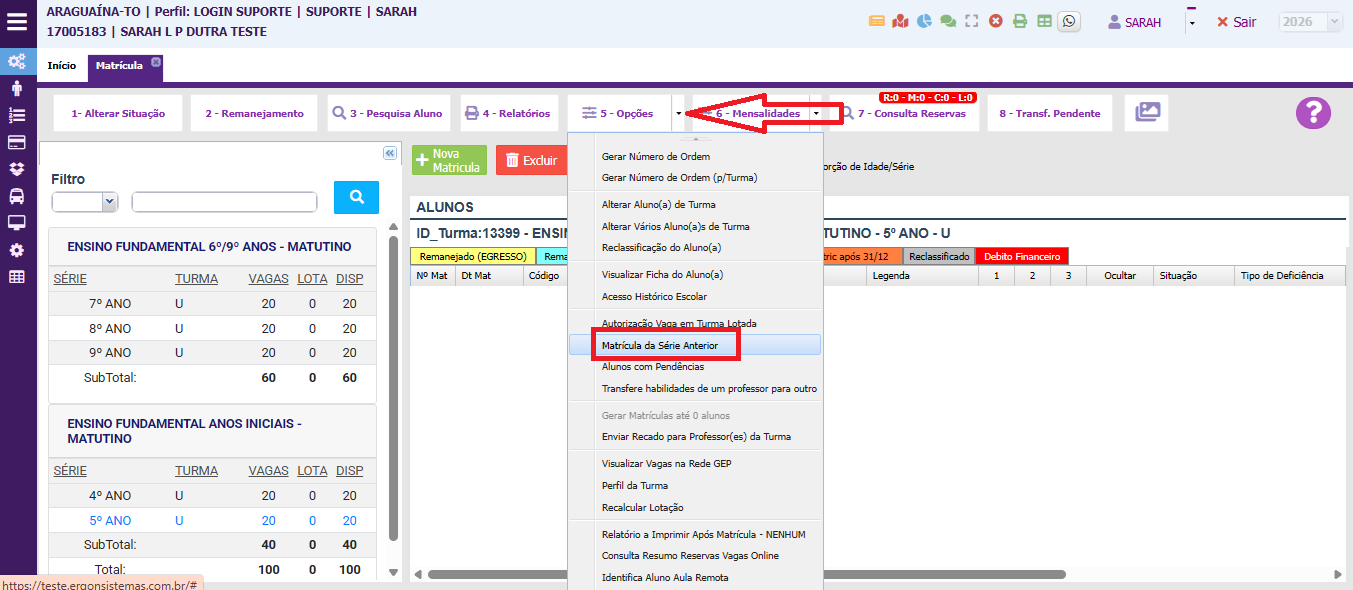Viewport: 1353px width, 590px height.
Task: Click the purple help question mark
Action: pos(1313,113)
